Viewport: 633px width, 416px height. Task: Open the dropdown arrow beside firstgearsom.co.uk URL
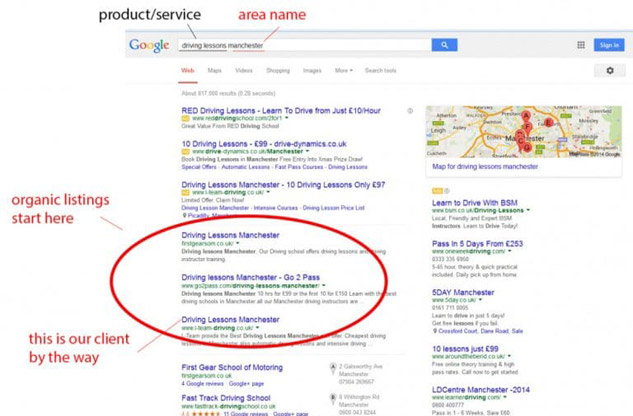239,243
